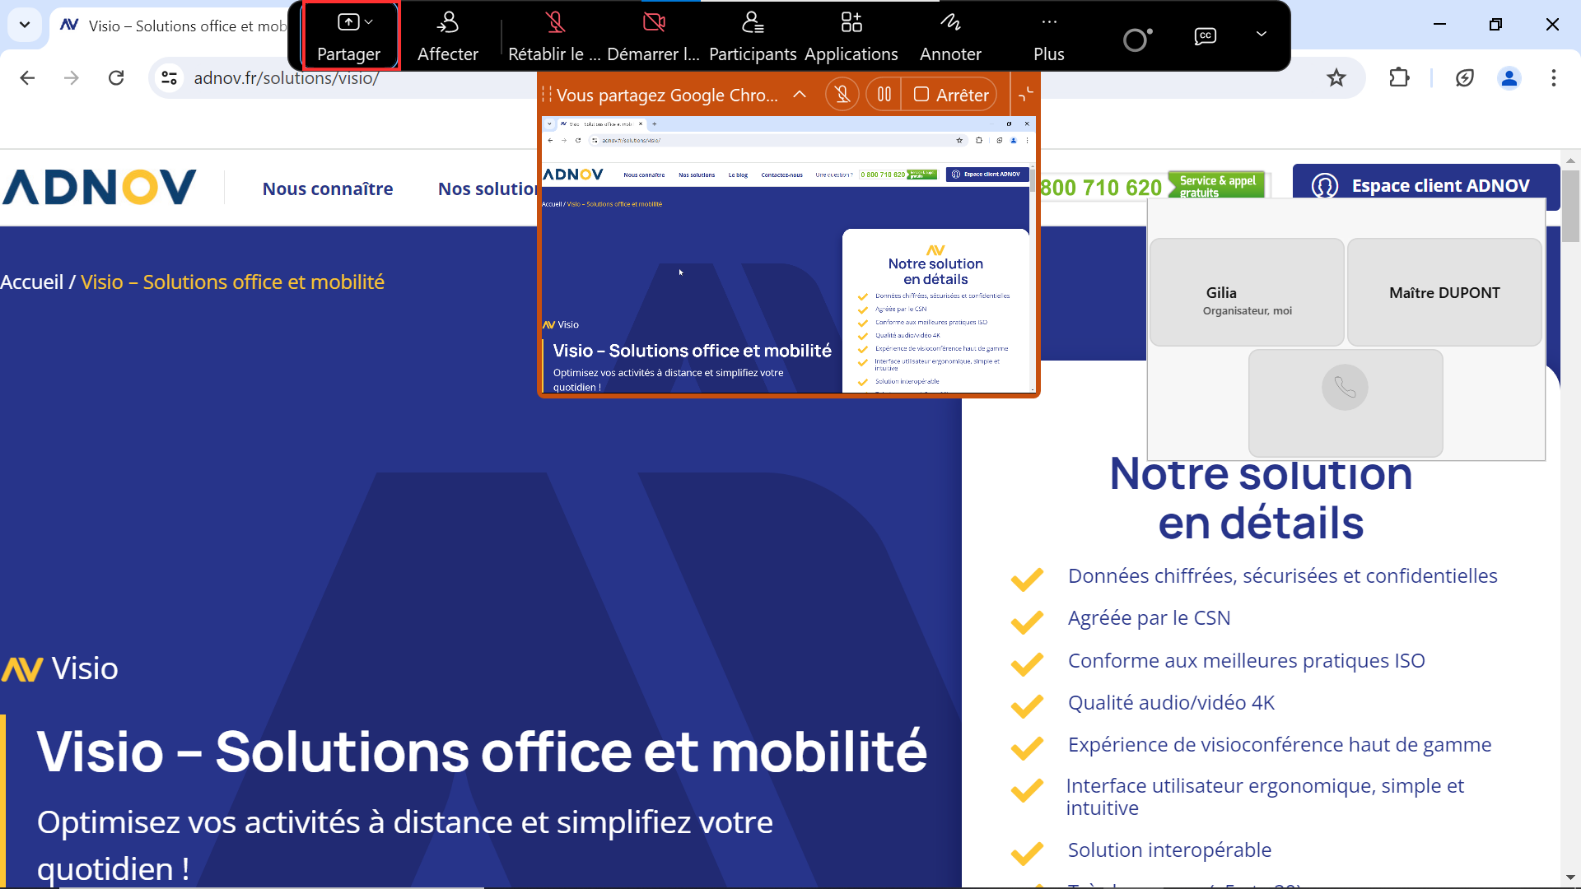Screen dimensions: 1581x890
Task: Click the headset icon in Espace client button
Action: pos(1325,186)
